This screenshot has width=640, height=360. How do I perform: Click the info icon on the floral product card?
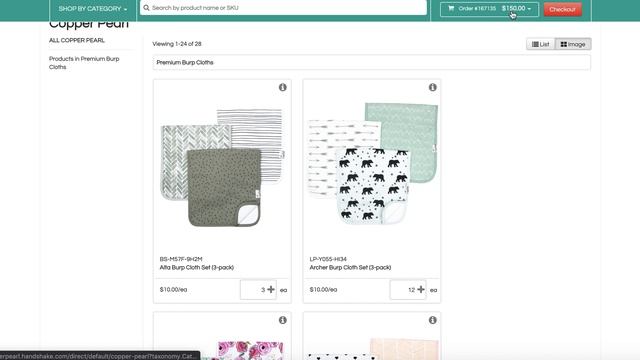pos(282,320)
